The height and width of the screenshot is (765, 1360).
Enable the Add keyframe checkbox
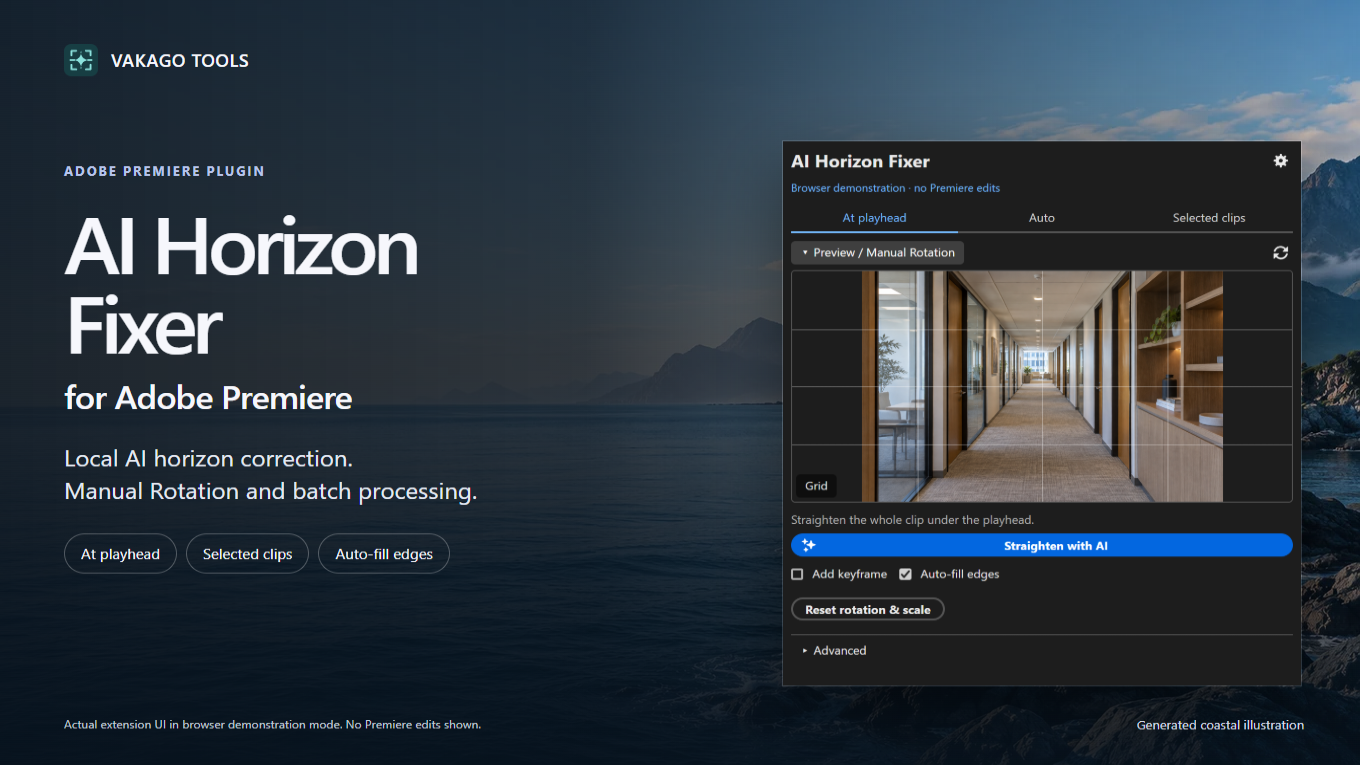(x=797, y=574)
